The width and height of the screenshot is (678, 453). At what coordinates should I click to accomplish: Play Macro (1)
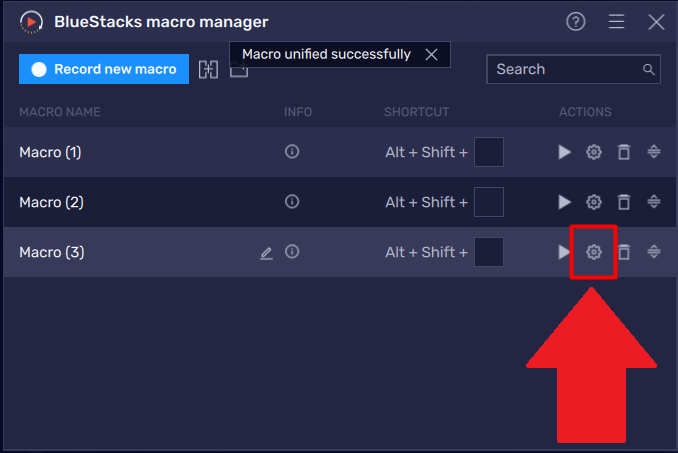pos(564,152)
